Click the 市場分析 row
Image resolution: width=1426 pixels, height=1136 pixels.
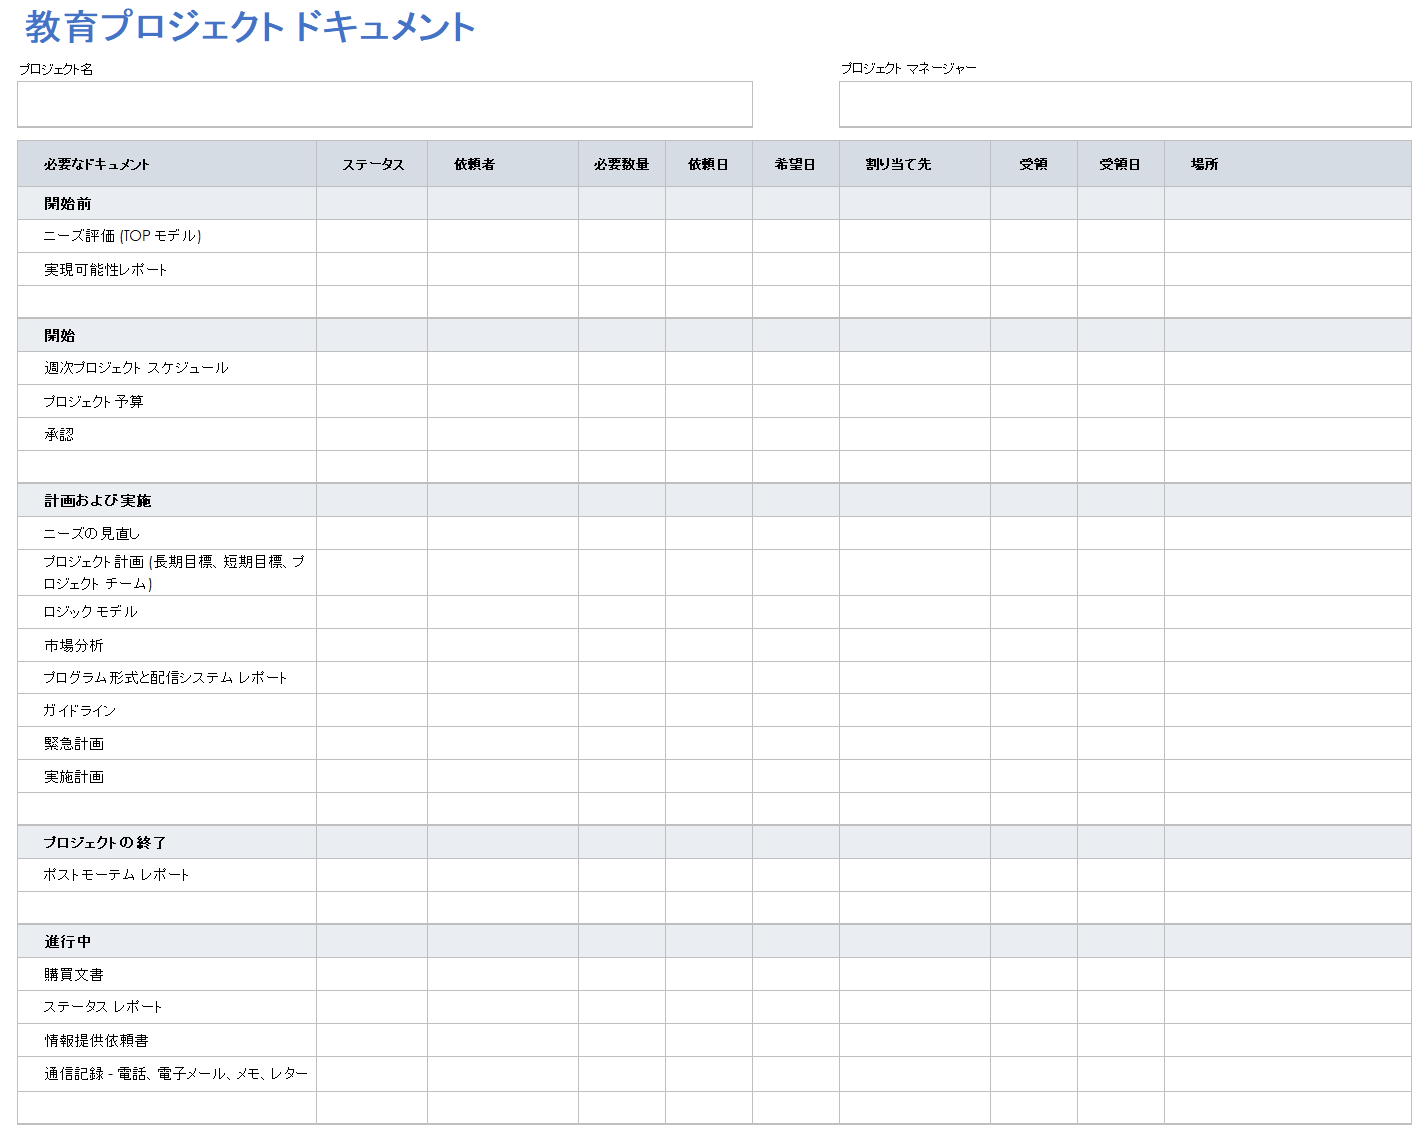[714, 645]
